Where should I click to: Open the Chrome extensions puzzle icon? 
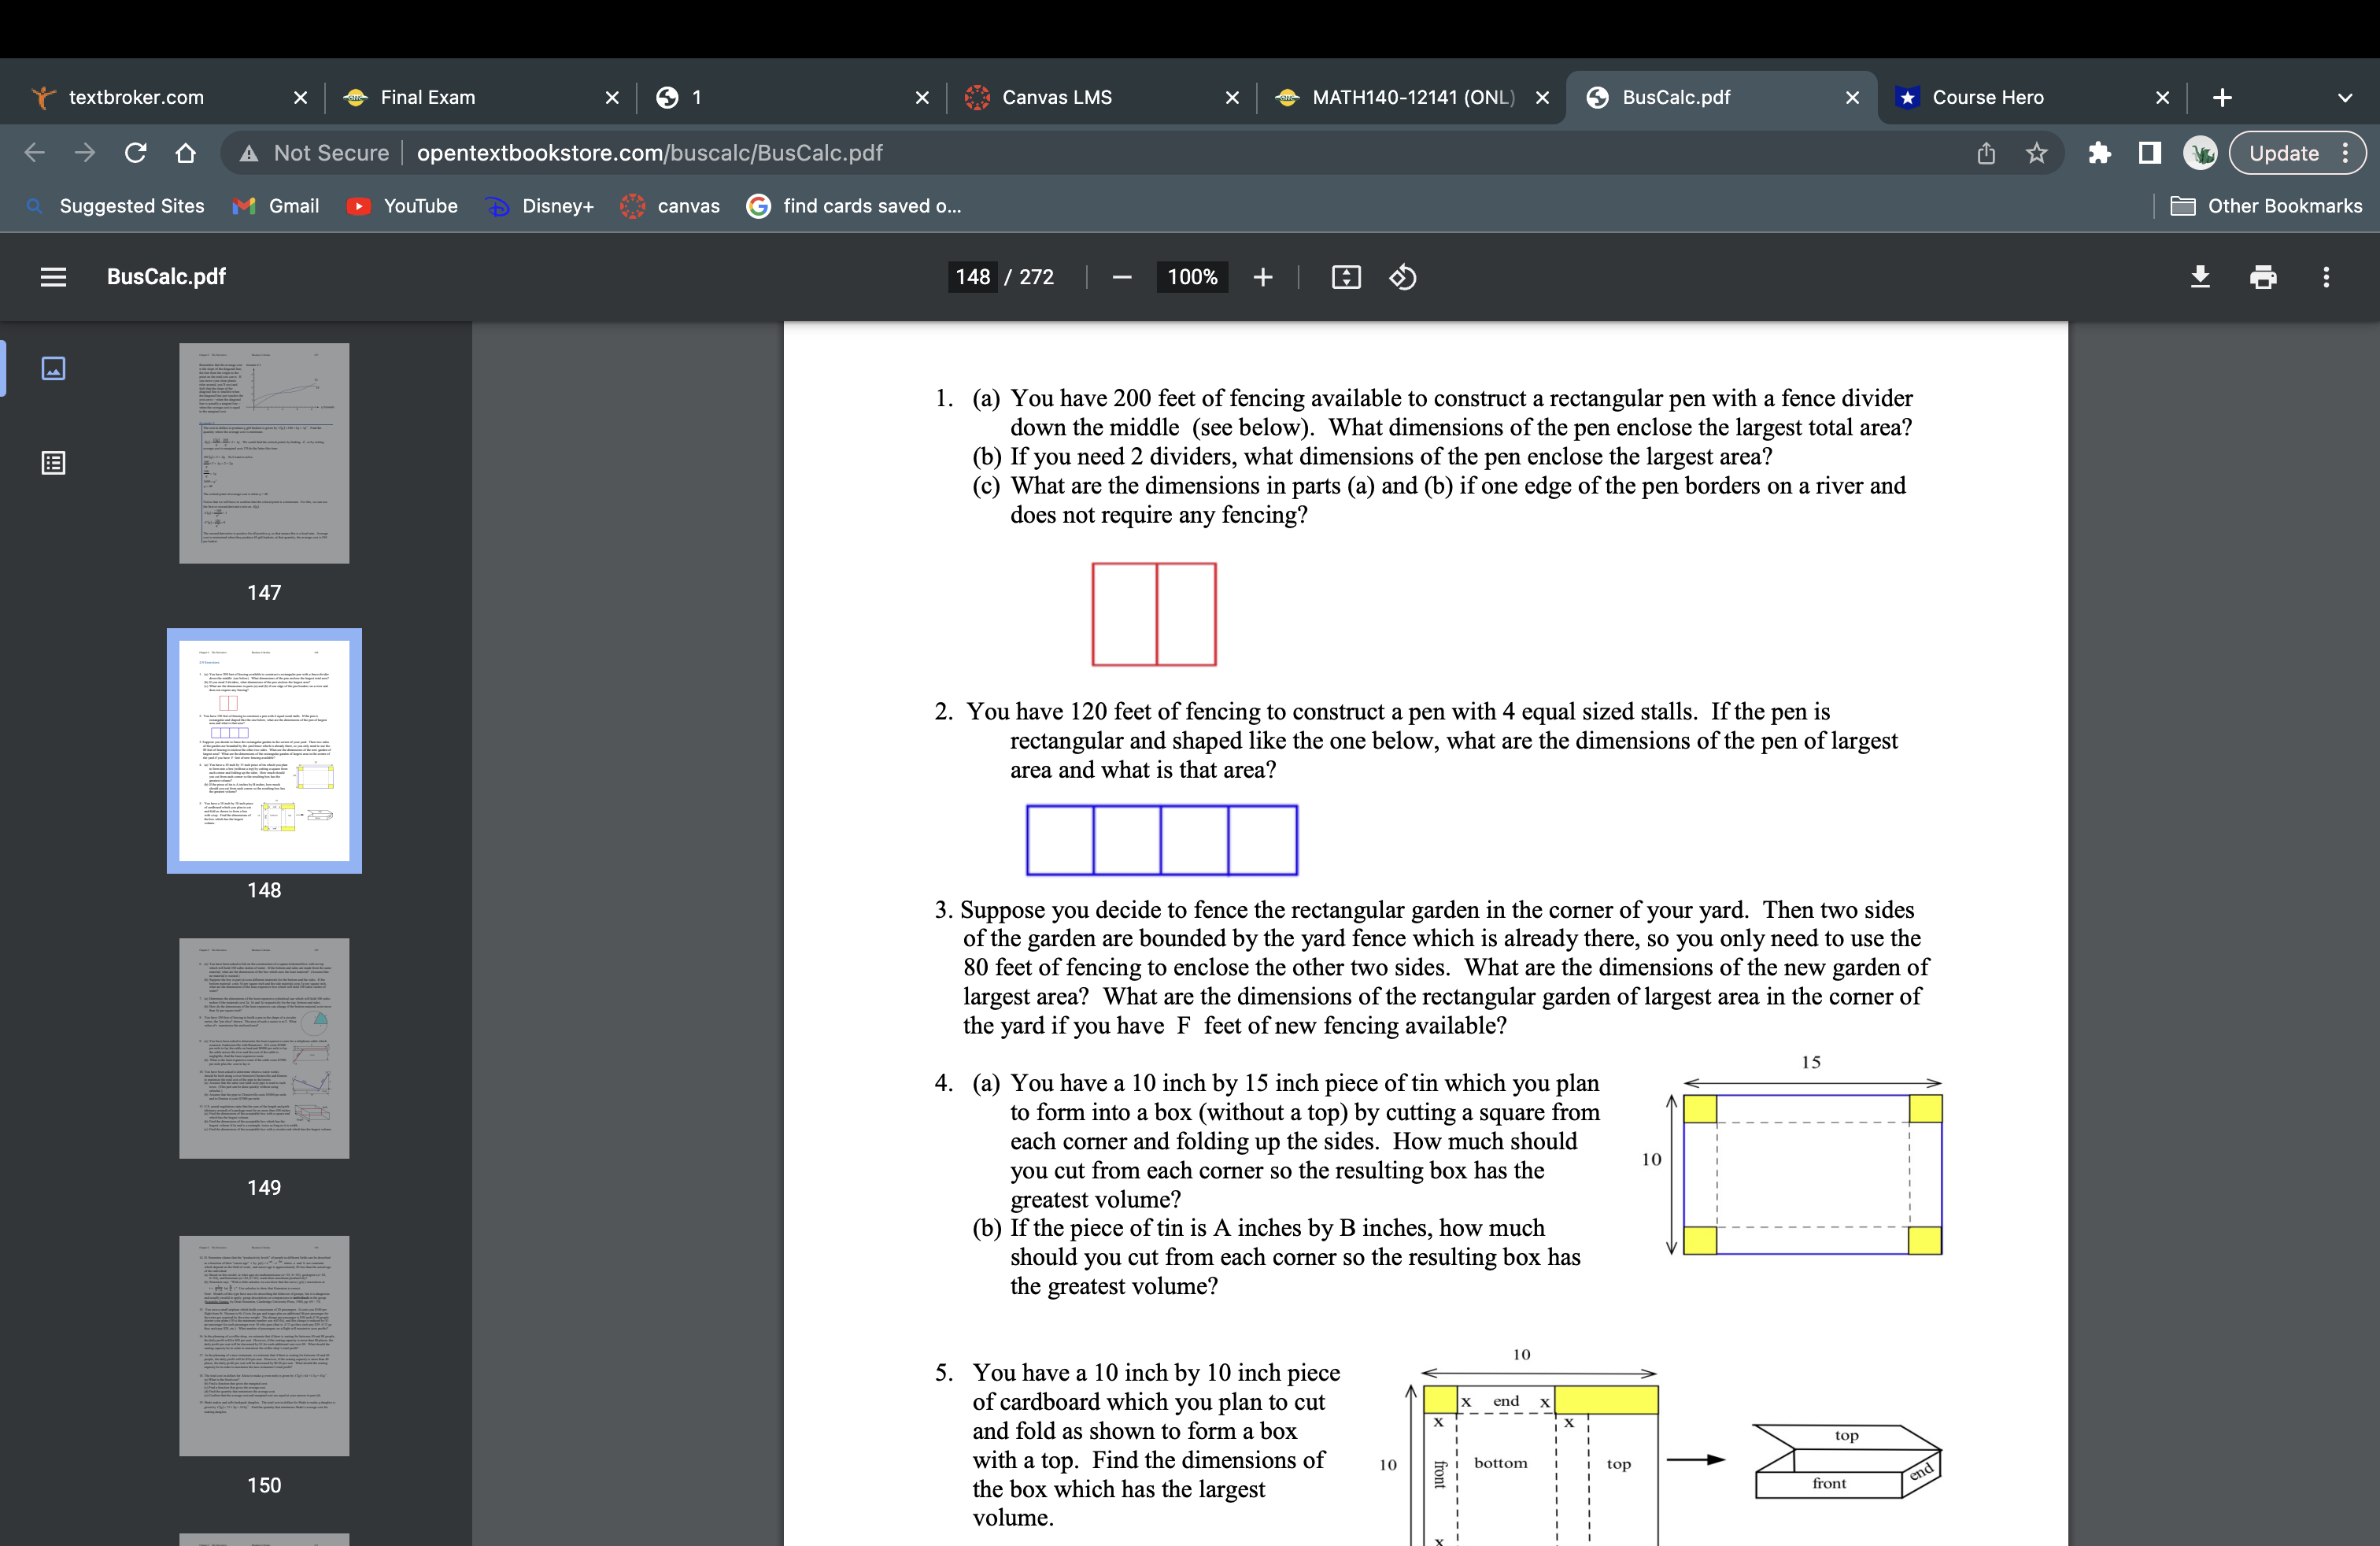click(2099, 153)
